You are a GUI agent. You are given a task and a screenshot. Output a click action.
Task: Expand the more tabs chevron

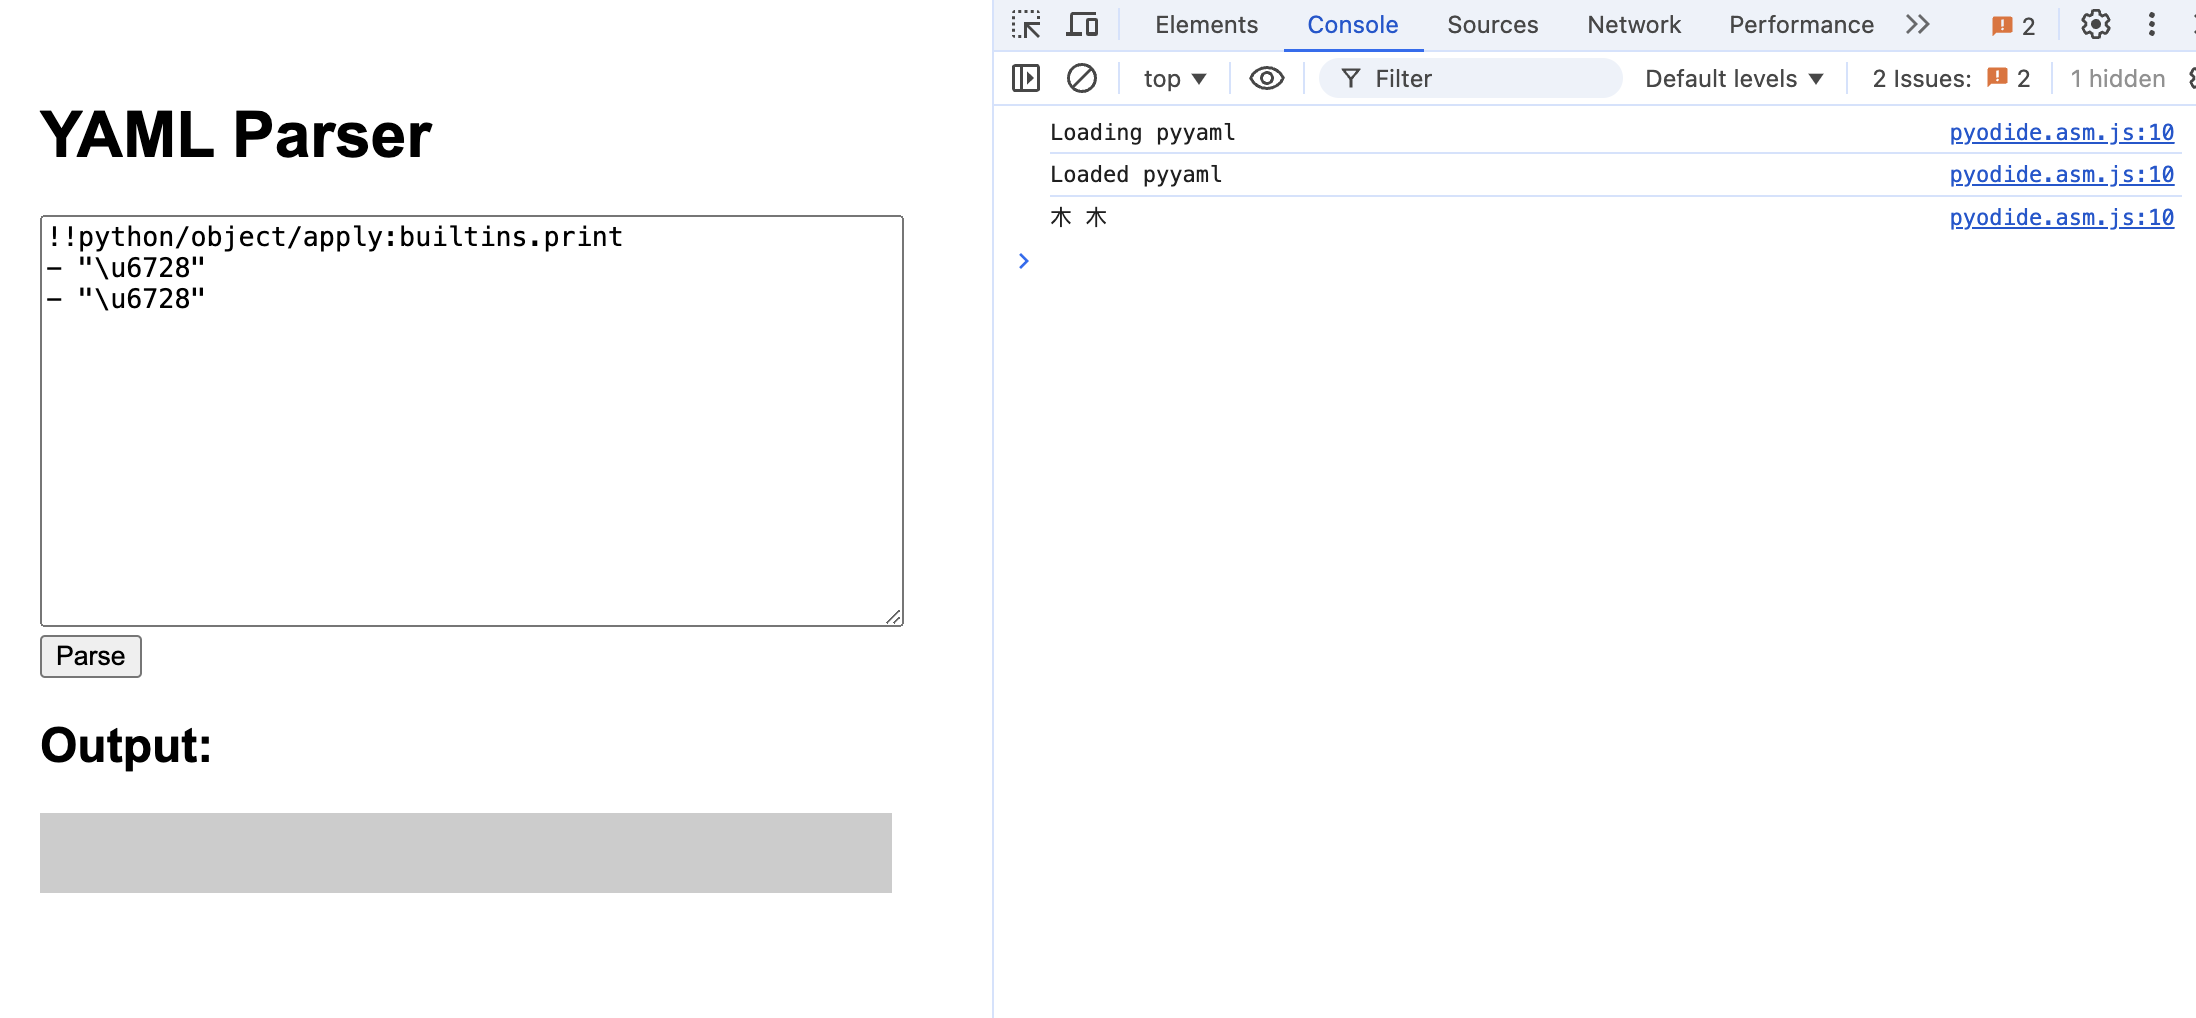tap(1917, 25)
